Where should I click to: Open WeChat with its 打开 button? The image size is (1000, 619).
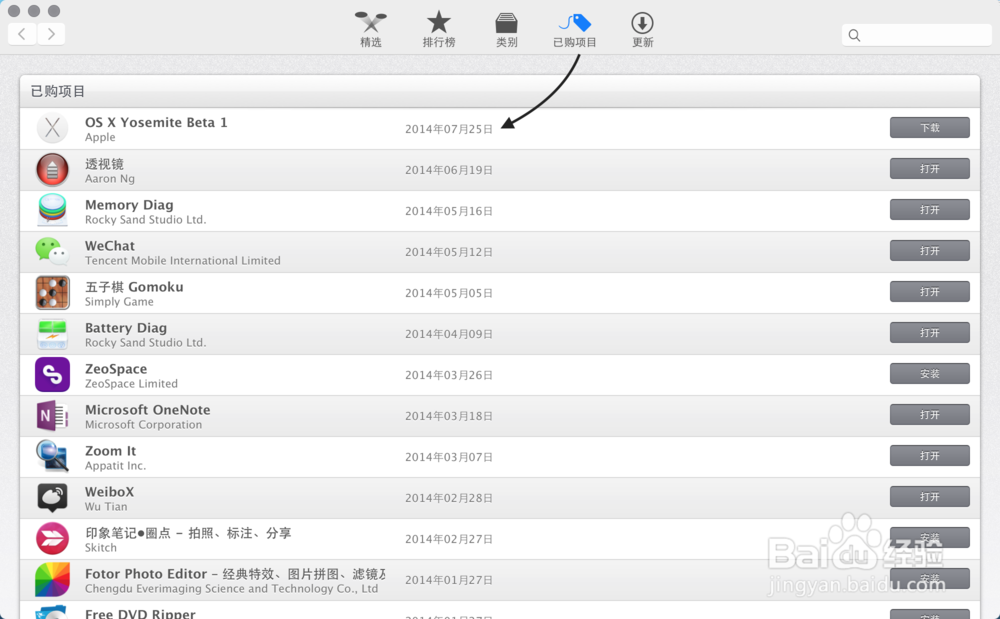point(929,250)
